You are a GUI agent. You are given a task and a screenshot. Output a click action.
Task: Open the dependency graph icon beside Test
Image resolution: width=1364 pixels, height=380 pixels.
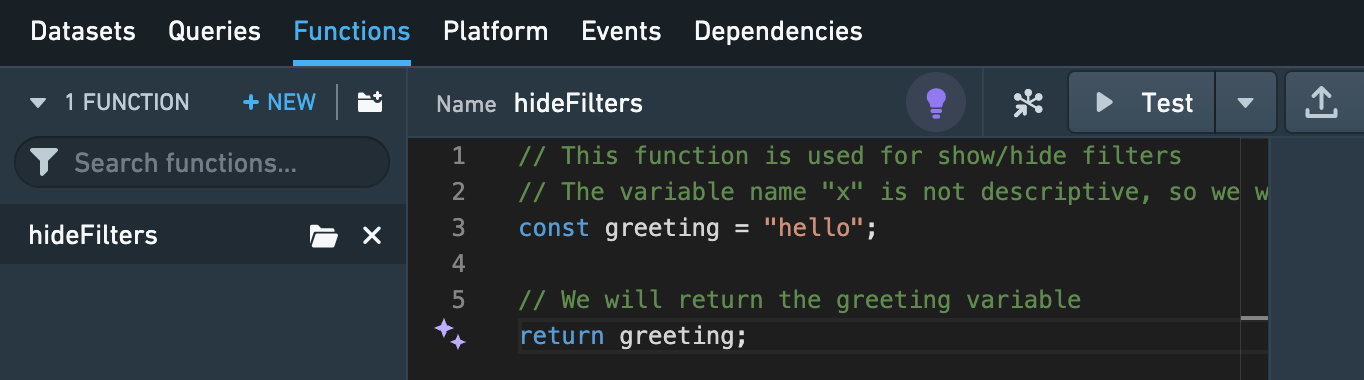point(1027,102)
